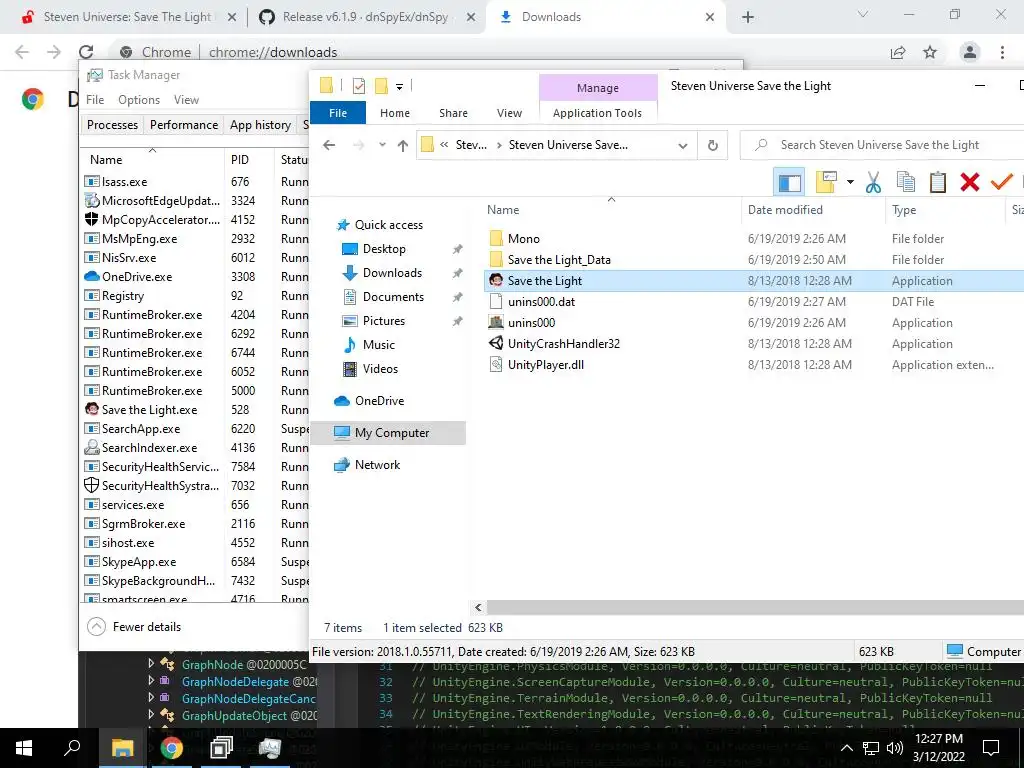1024x768 pixels.
Task: Open the Chrome profile icon
Action: click(x=970, y=52)
